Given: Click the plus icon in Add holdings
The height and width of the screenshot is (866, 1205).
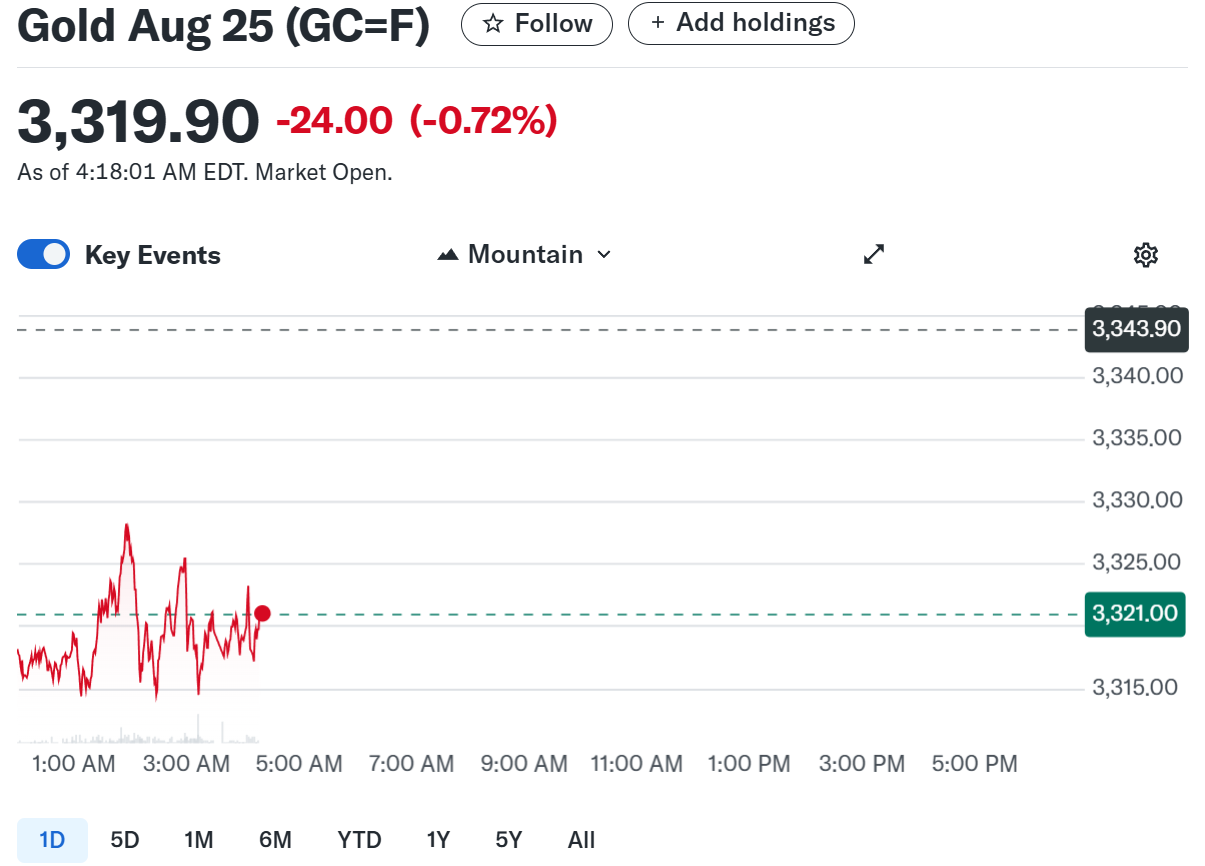Looking at the screenshot, I should [x=658, y=23].
